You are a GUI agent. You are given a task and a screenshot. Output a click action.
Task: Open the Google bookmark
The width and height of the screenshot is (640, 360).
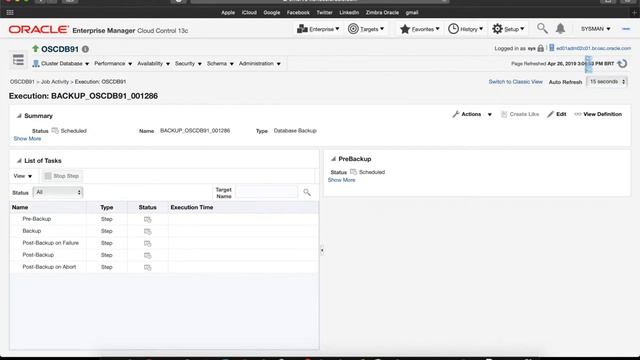click(x=272, y=13)
